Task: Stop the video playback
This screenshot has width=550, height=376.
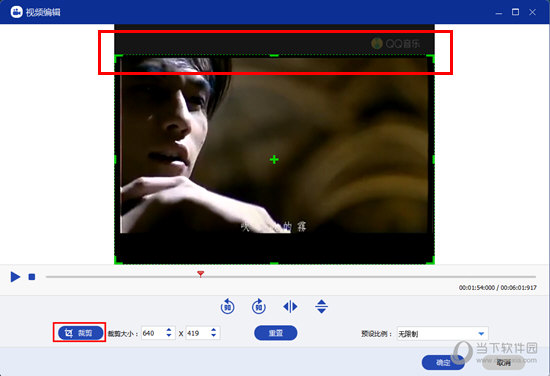Action: (32, 277)
